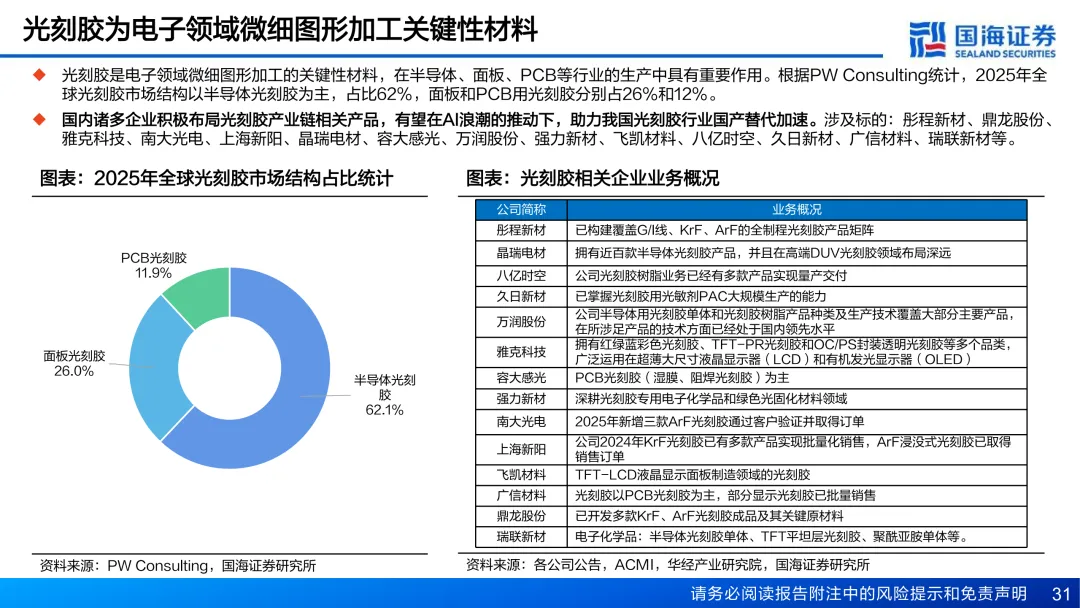Select the 瑞联新材 table cell
This screenshot has width=1080, height=608.
tap(521, 536)
